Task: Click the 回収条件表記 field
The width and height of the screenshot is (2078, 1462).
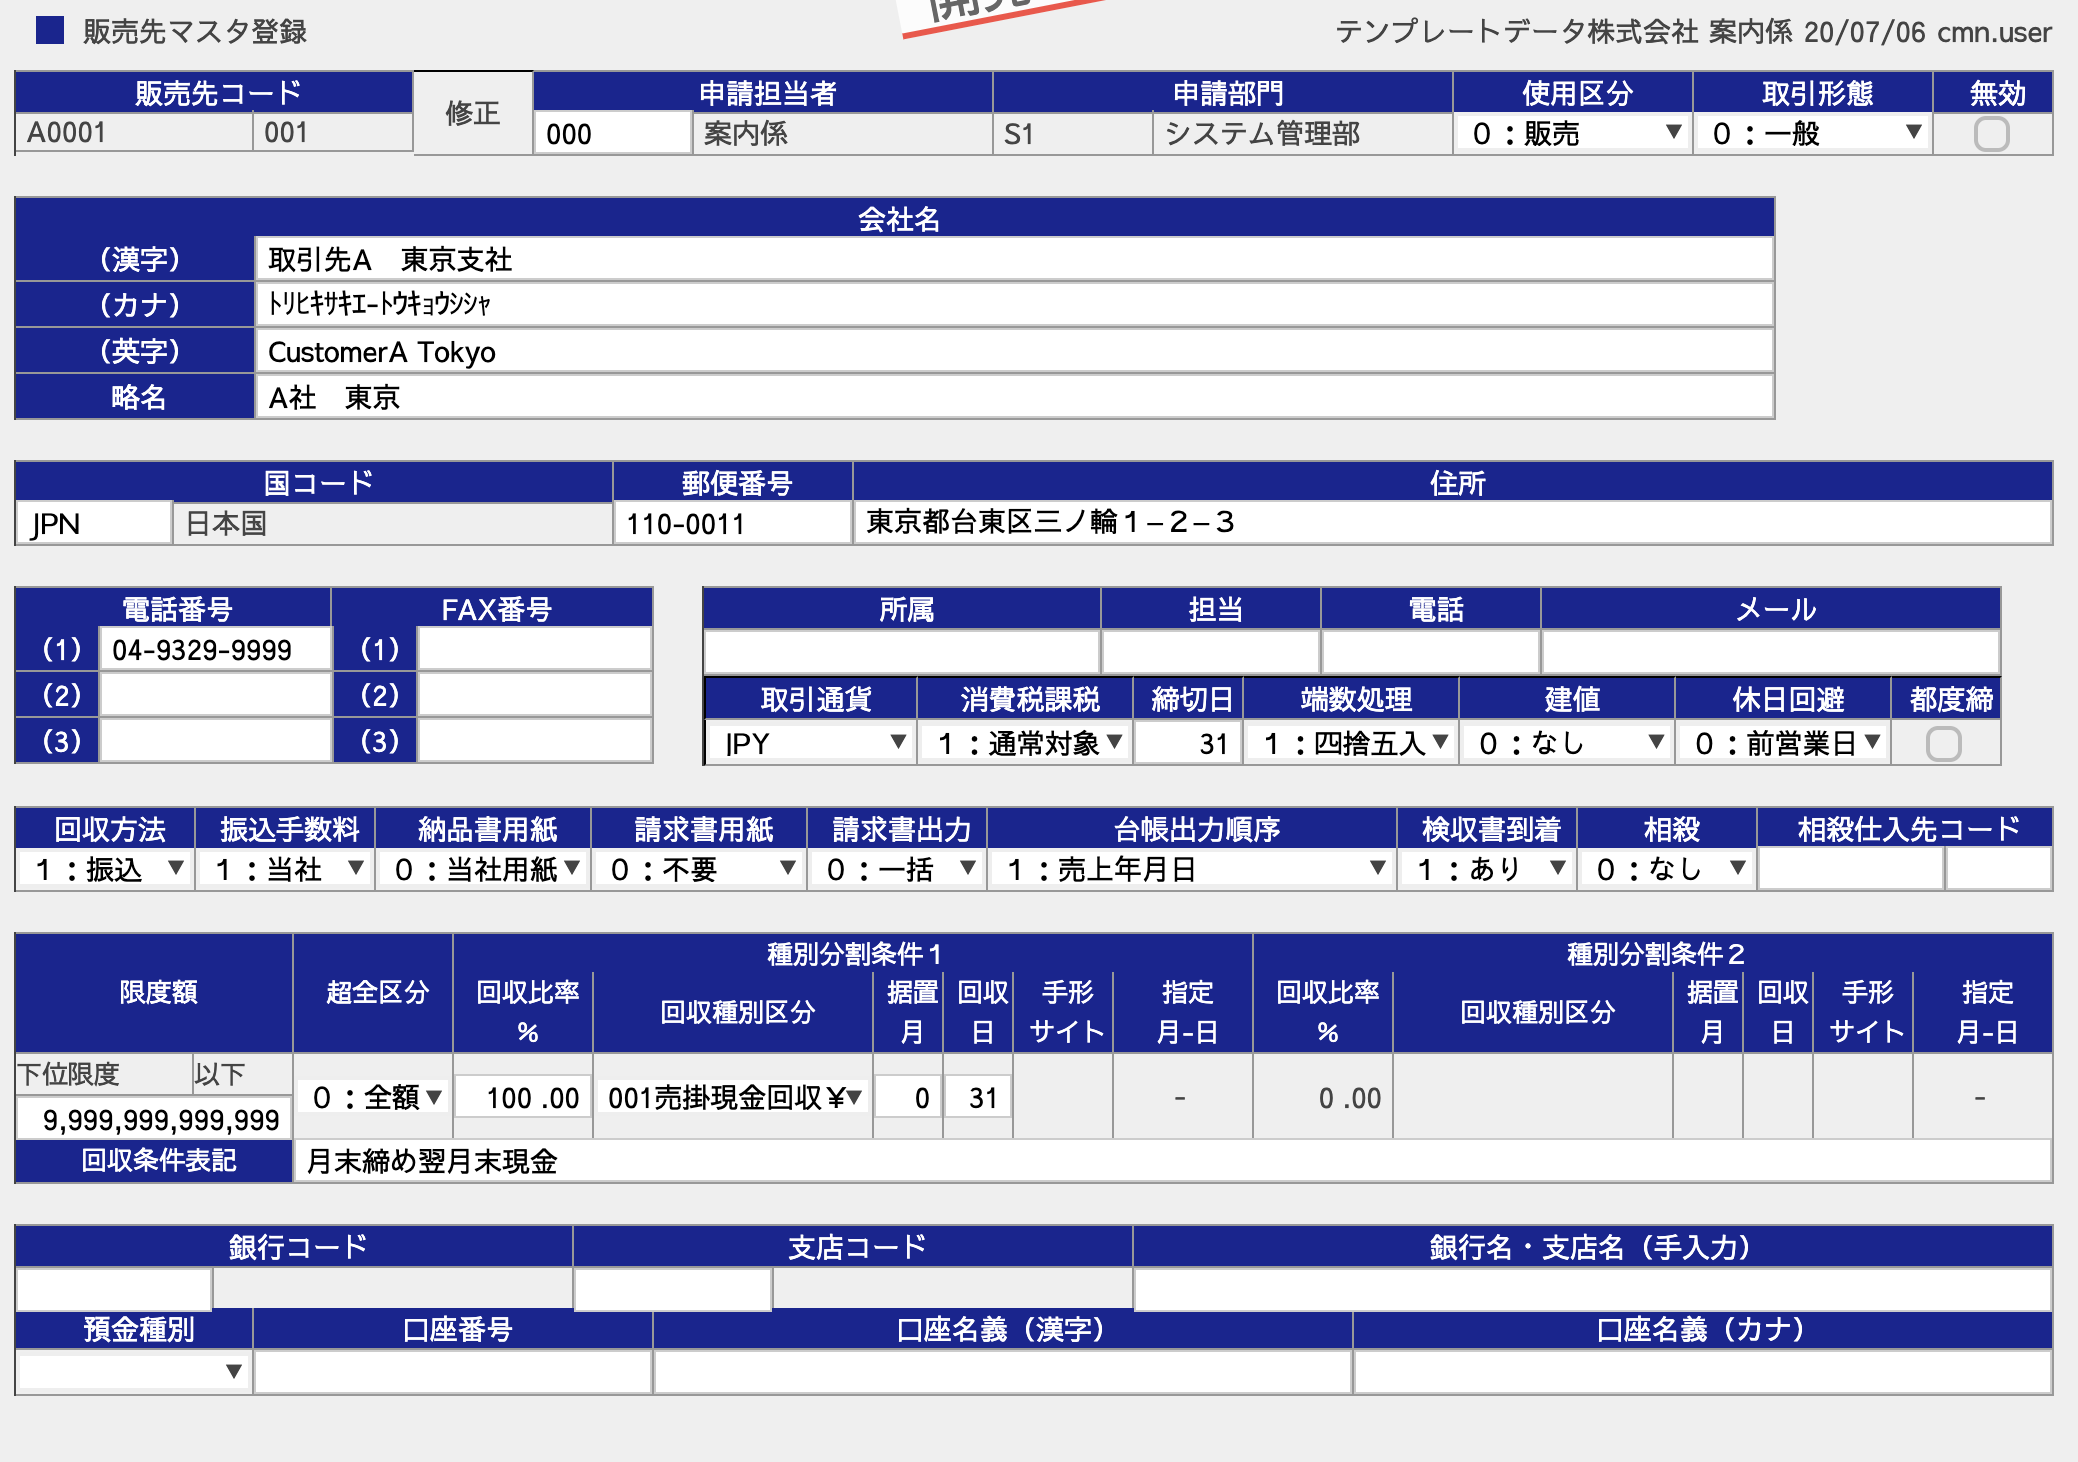Action: [1173, 1161]
